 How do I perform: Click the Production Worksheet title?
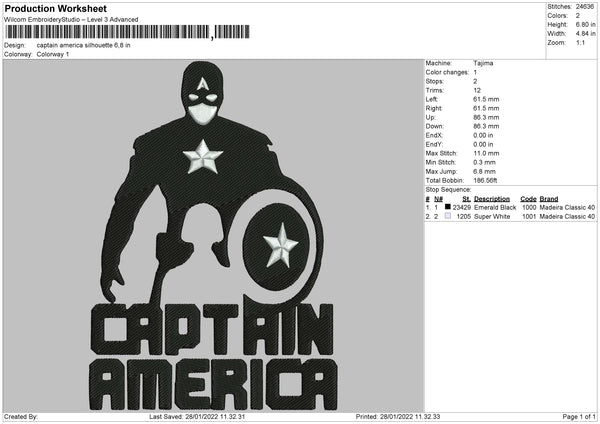point(55,7)
